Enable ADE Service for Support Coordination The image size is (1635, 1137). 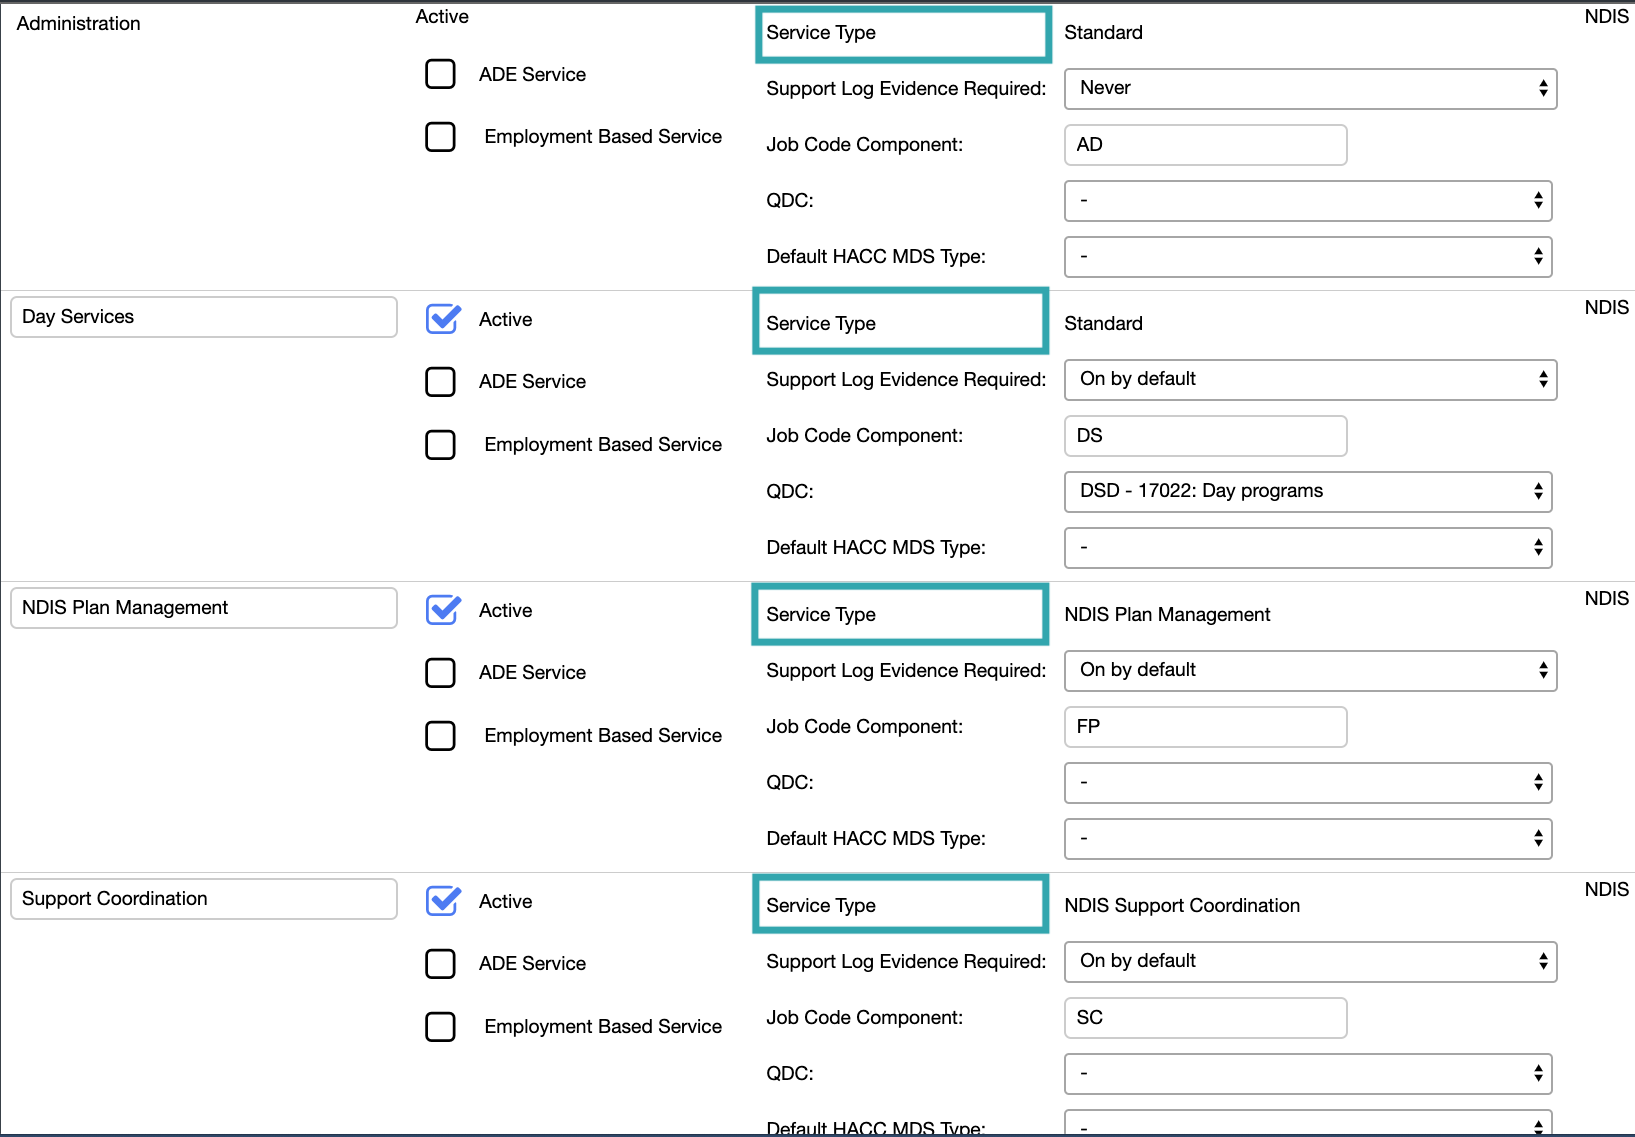[x=440, y=963]
